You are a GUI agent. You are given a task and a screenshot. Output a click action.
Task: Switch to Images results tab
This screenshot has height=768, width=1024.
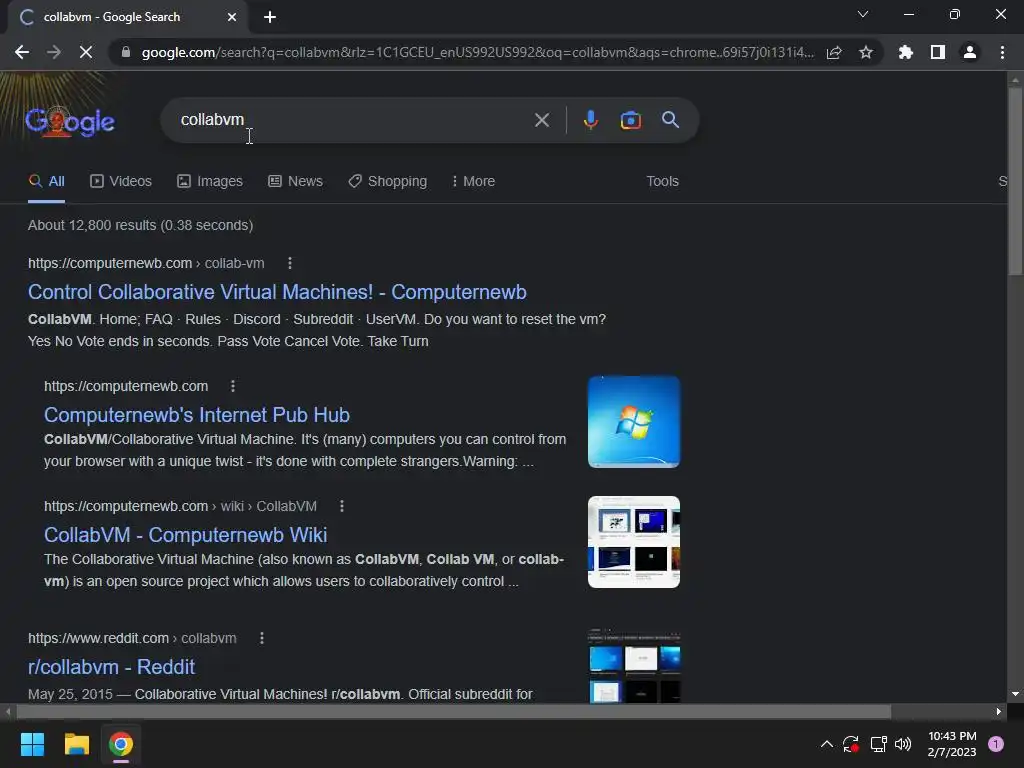tap(210, 182)
